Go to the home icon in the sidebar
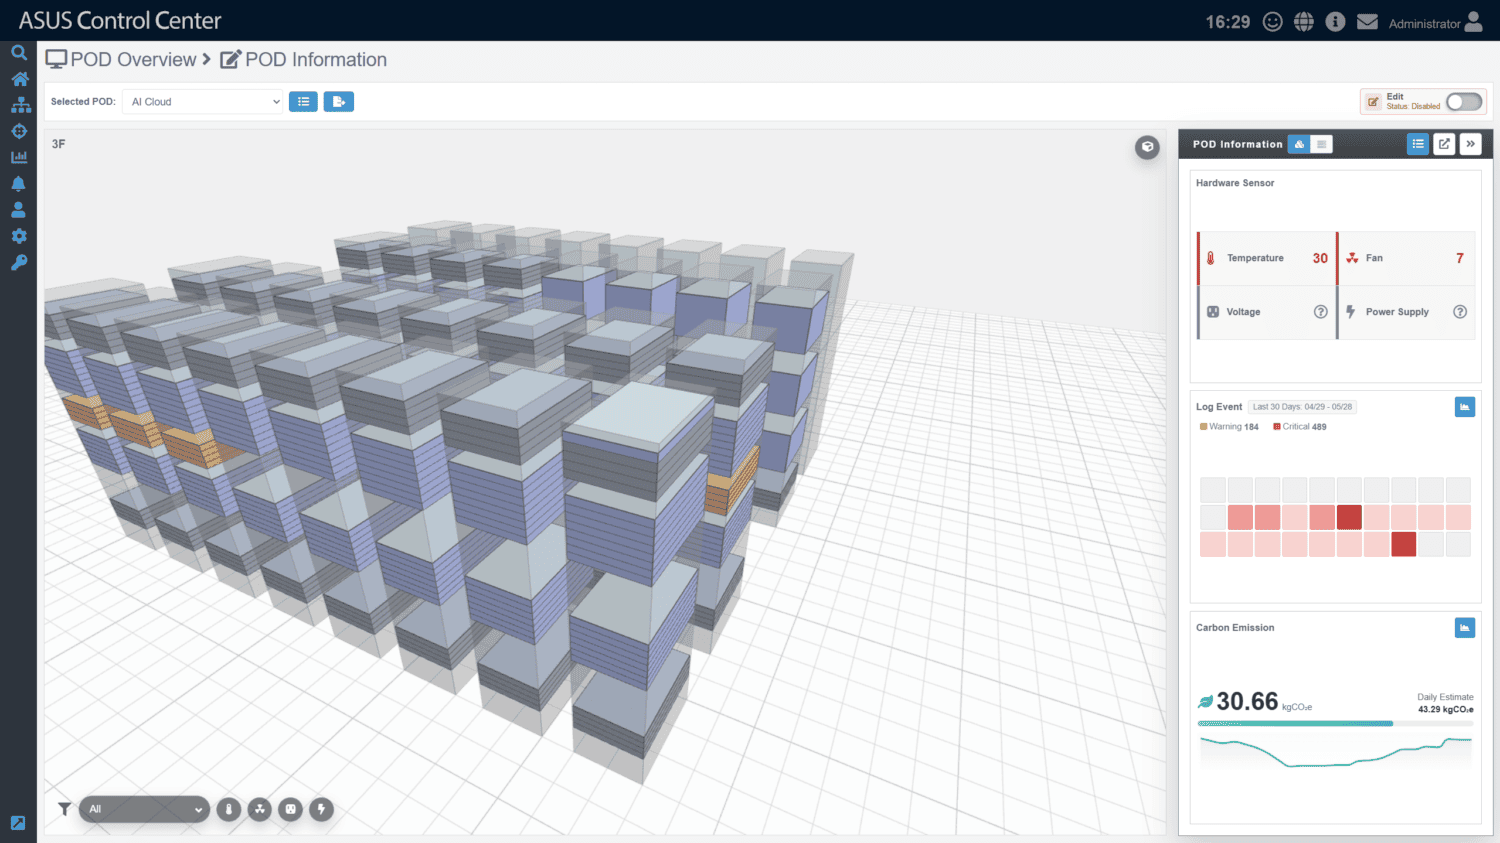Viewport: 1500px width, 843px height. [19, 79]
